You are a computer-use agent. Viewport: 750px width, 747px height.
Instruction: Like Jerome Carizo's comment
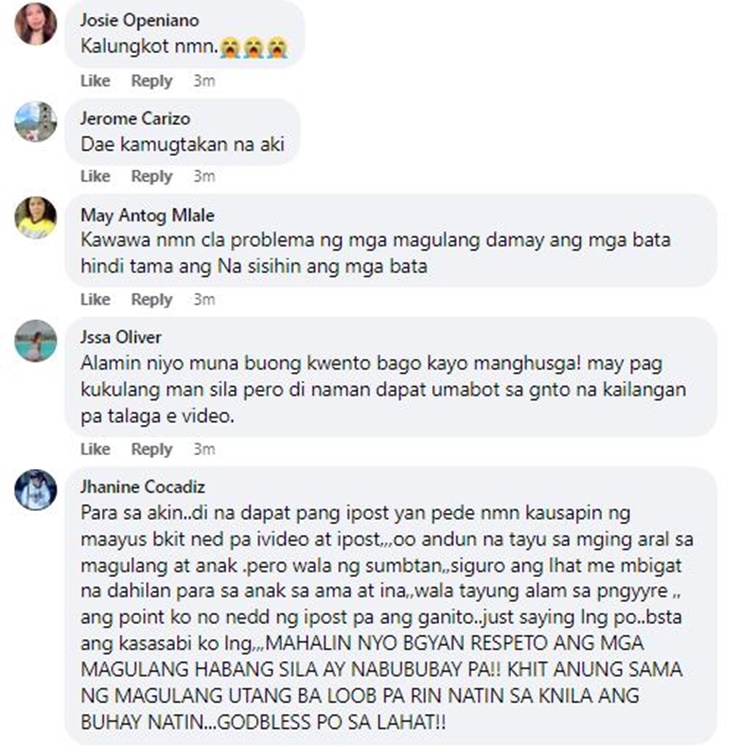(x=95, y=176)
